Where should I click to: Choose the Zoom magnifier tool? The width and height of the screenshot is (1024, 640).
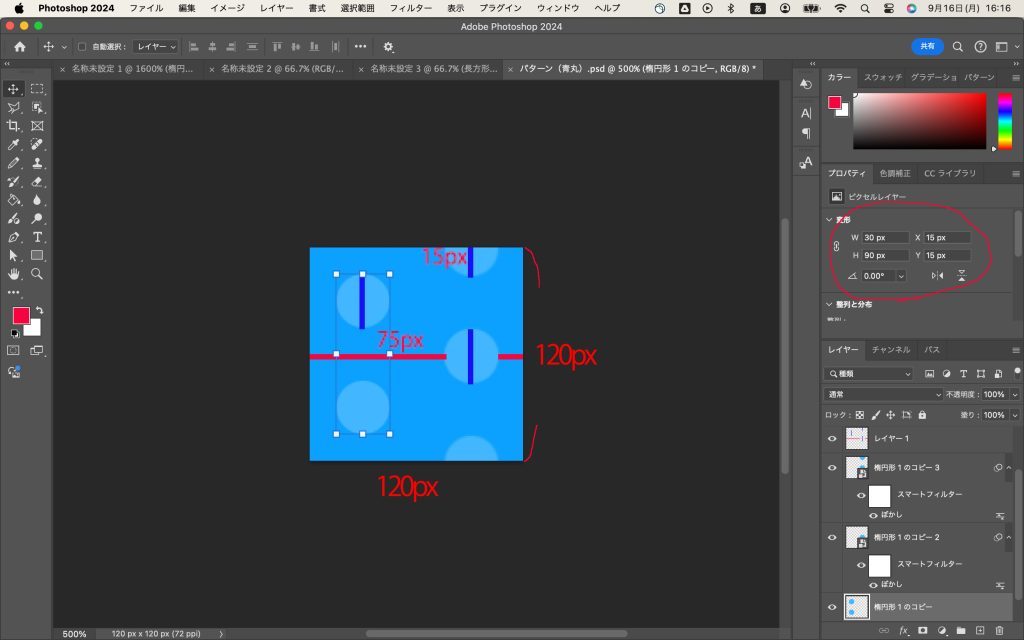point(37,273)
